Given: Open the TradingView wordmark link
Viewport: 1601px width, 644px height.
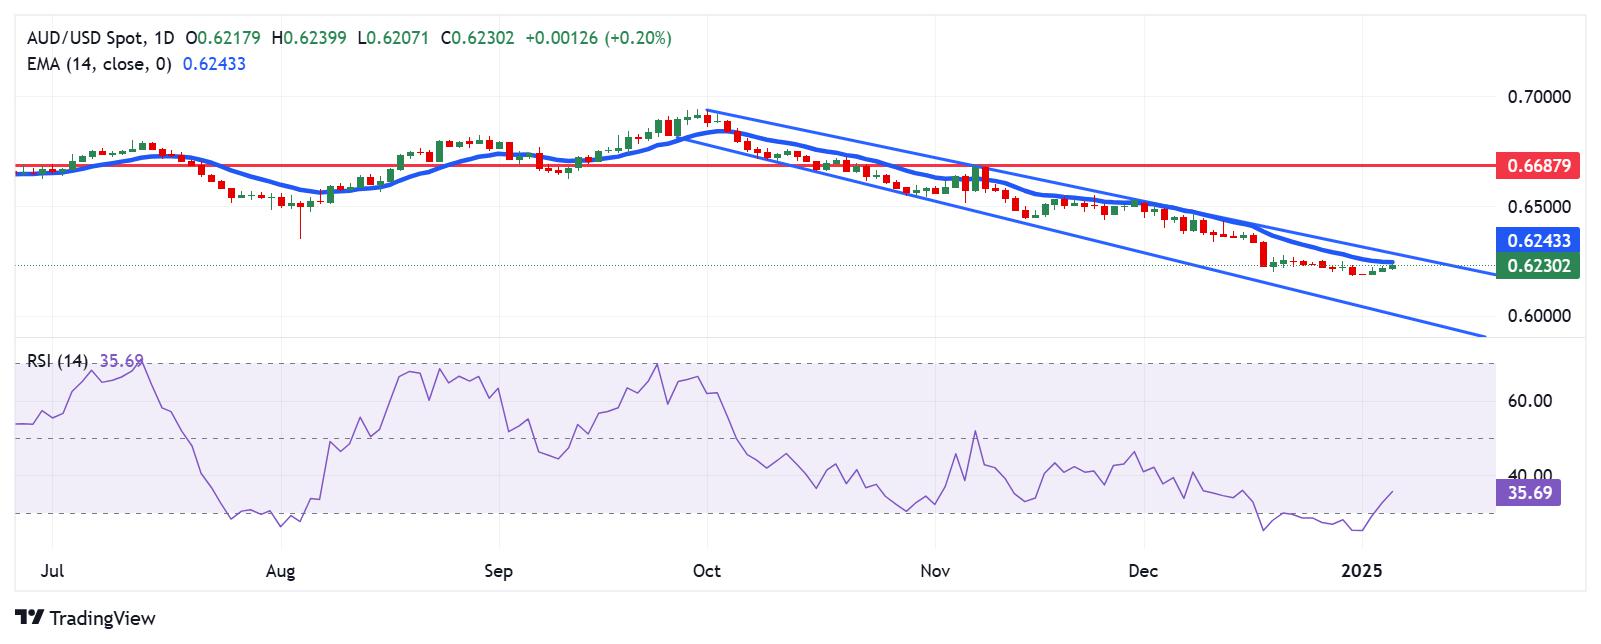Looking at the screenshot, I should point(102,618).
